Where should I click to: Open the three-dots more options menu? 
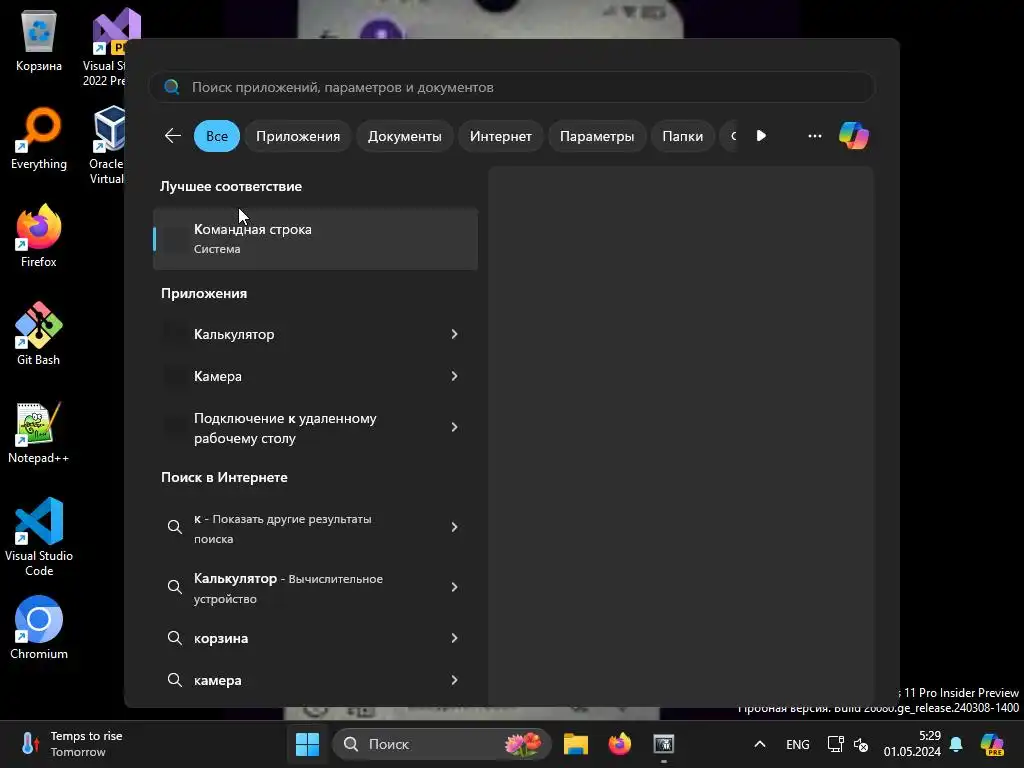[x=814, y=136]
